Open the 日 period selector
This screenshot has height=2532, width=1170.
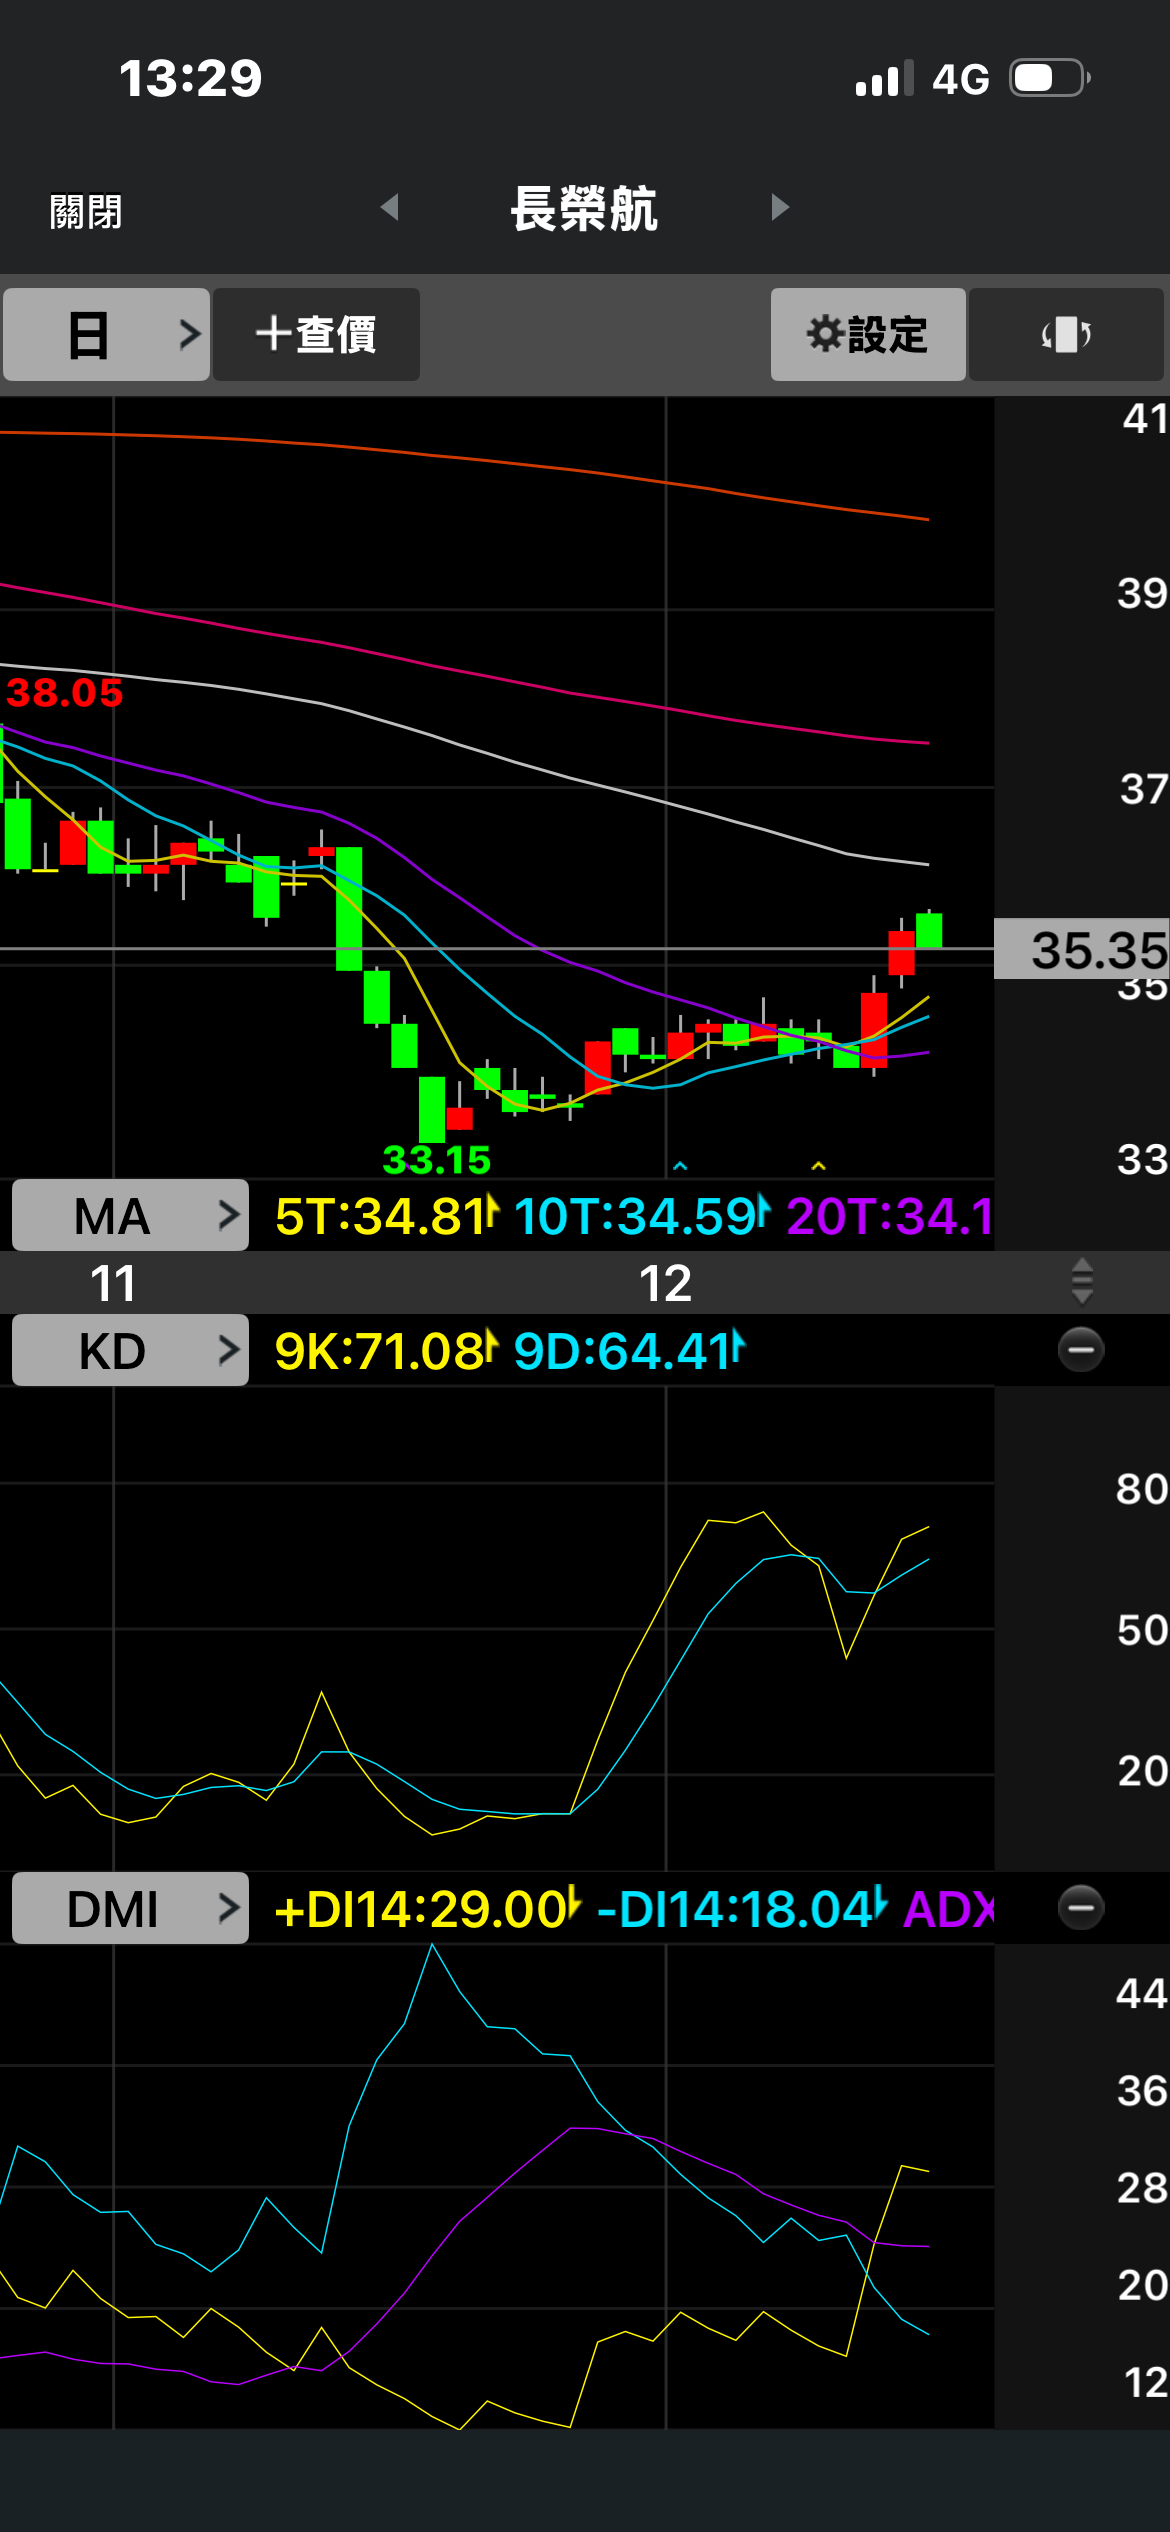coord(106,334)
